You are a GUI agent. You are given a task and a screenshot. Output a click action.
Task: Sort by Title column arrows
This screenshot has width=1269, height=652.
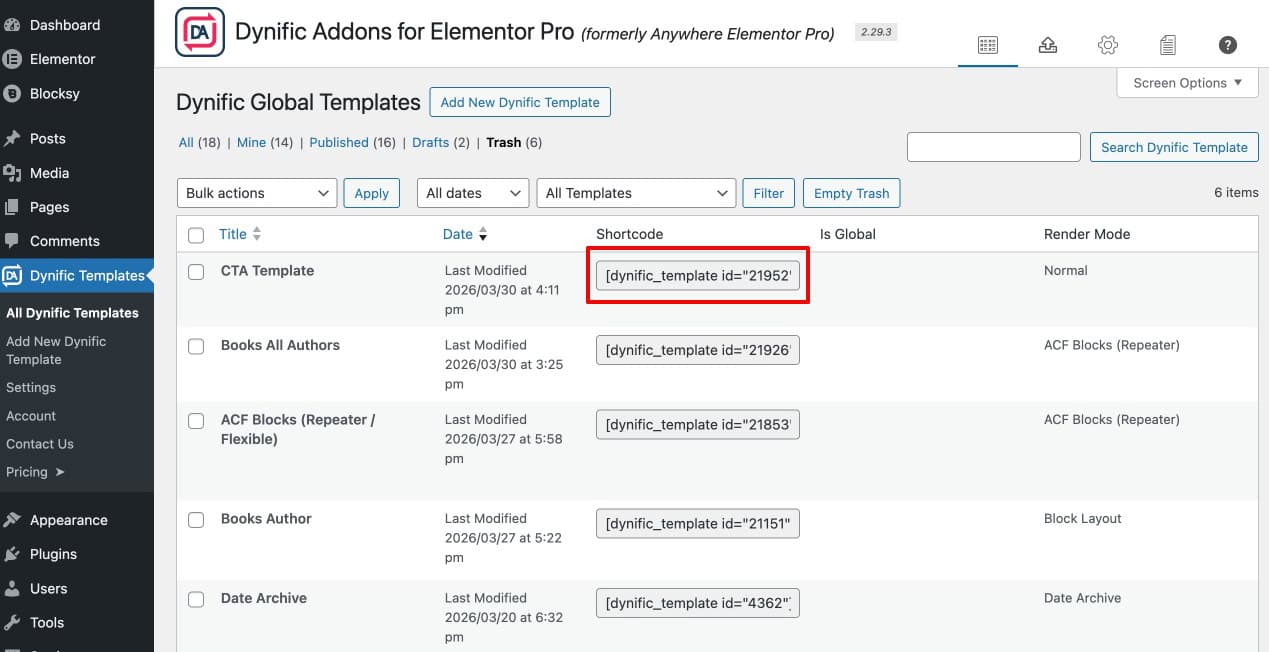pos(257,234)
